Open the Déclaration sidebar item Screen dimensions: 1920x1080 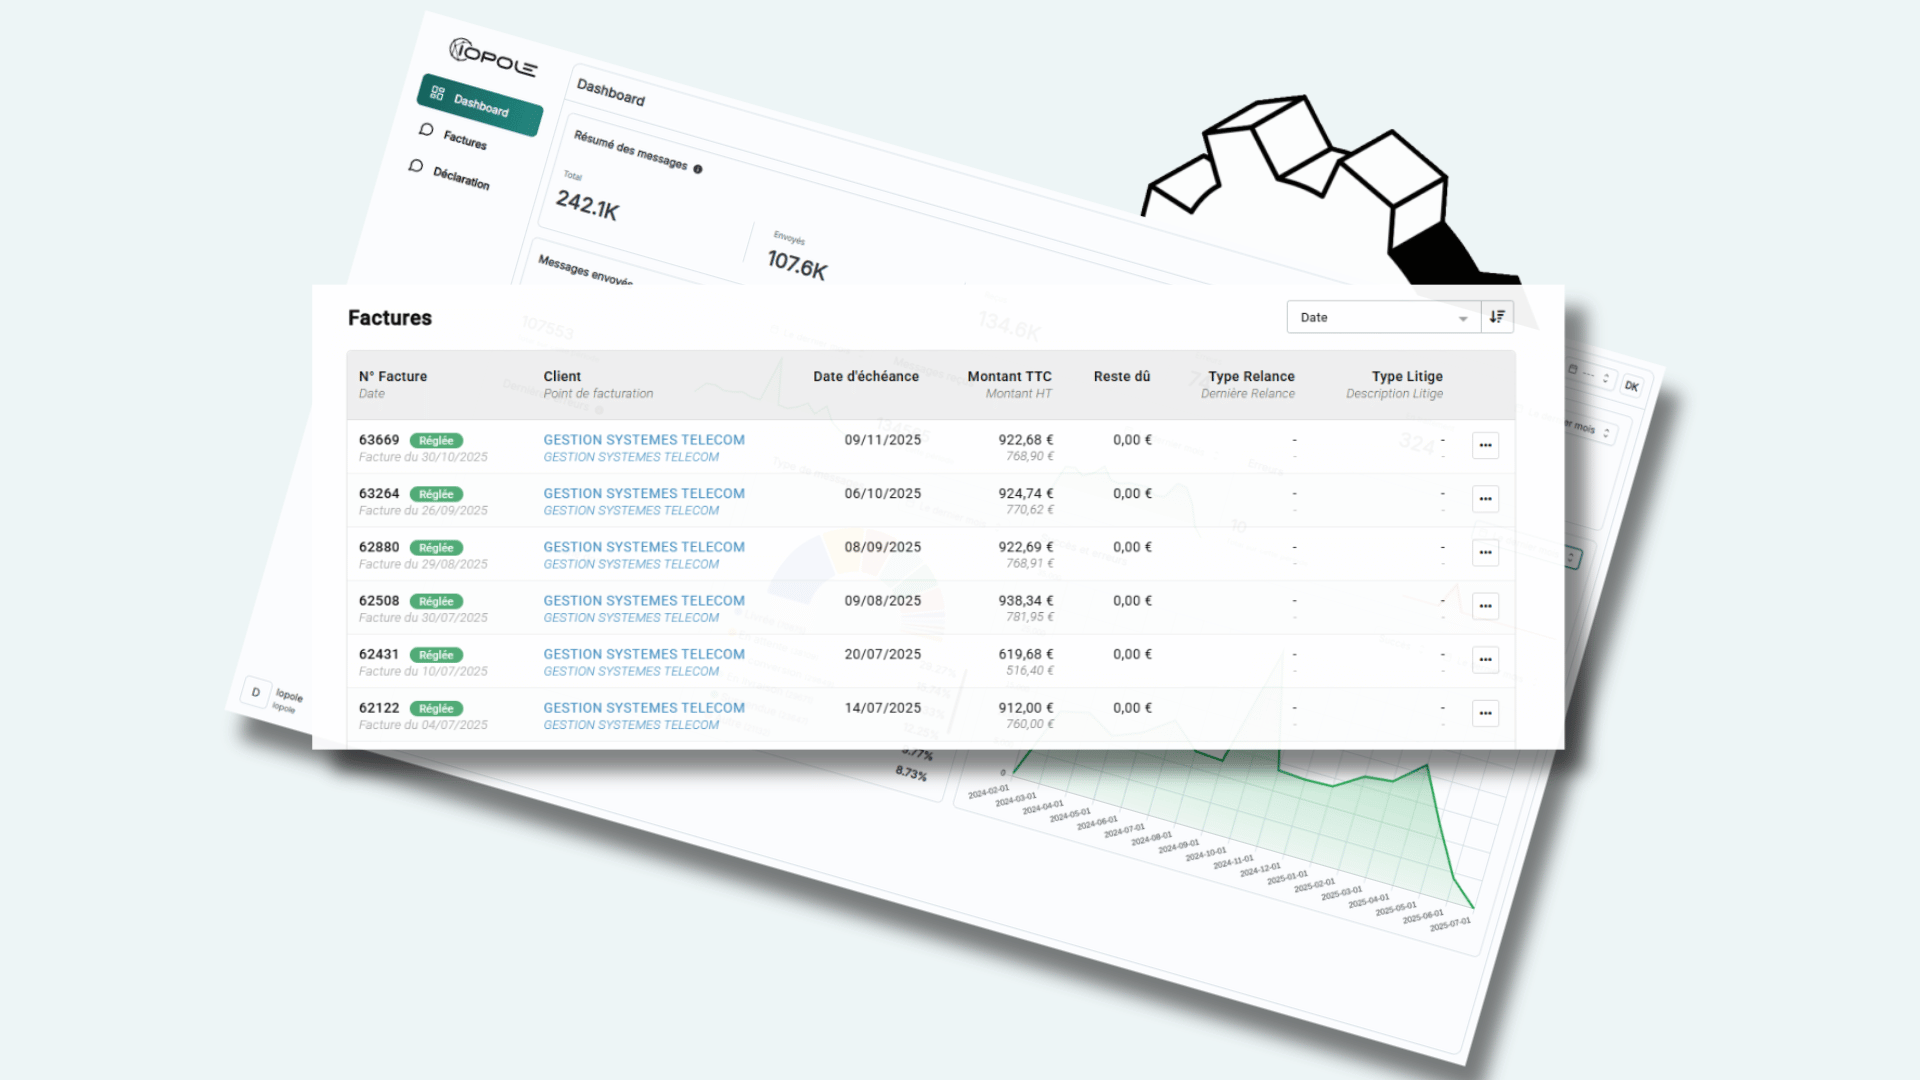click(460, 178)
